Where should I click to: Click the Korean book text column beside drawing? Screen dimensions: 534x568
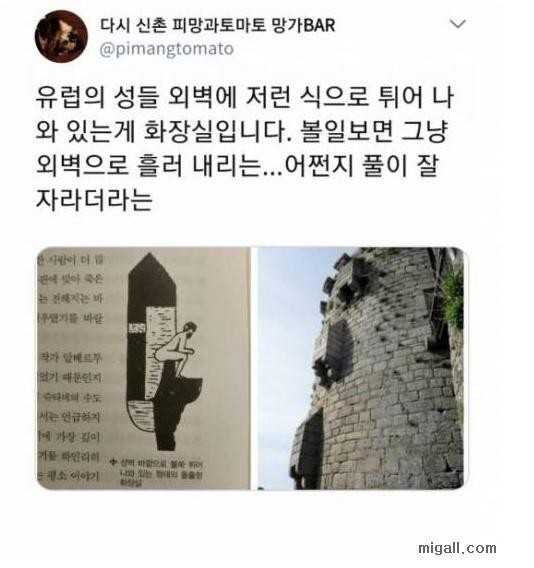pyautogui.click(x=70, y=368)
